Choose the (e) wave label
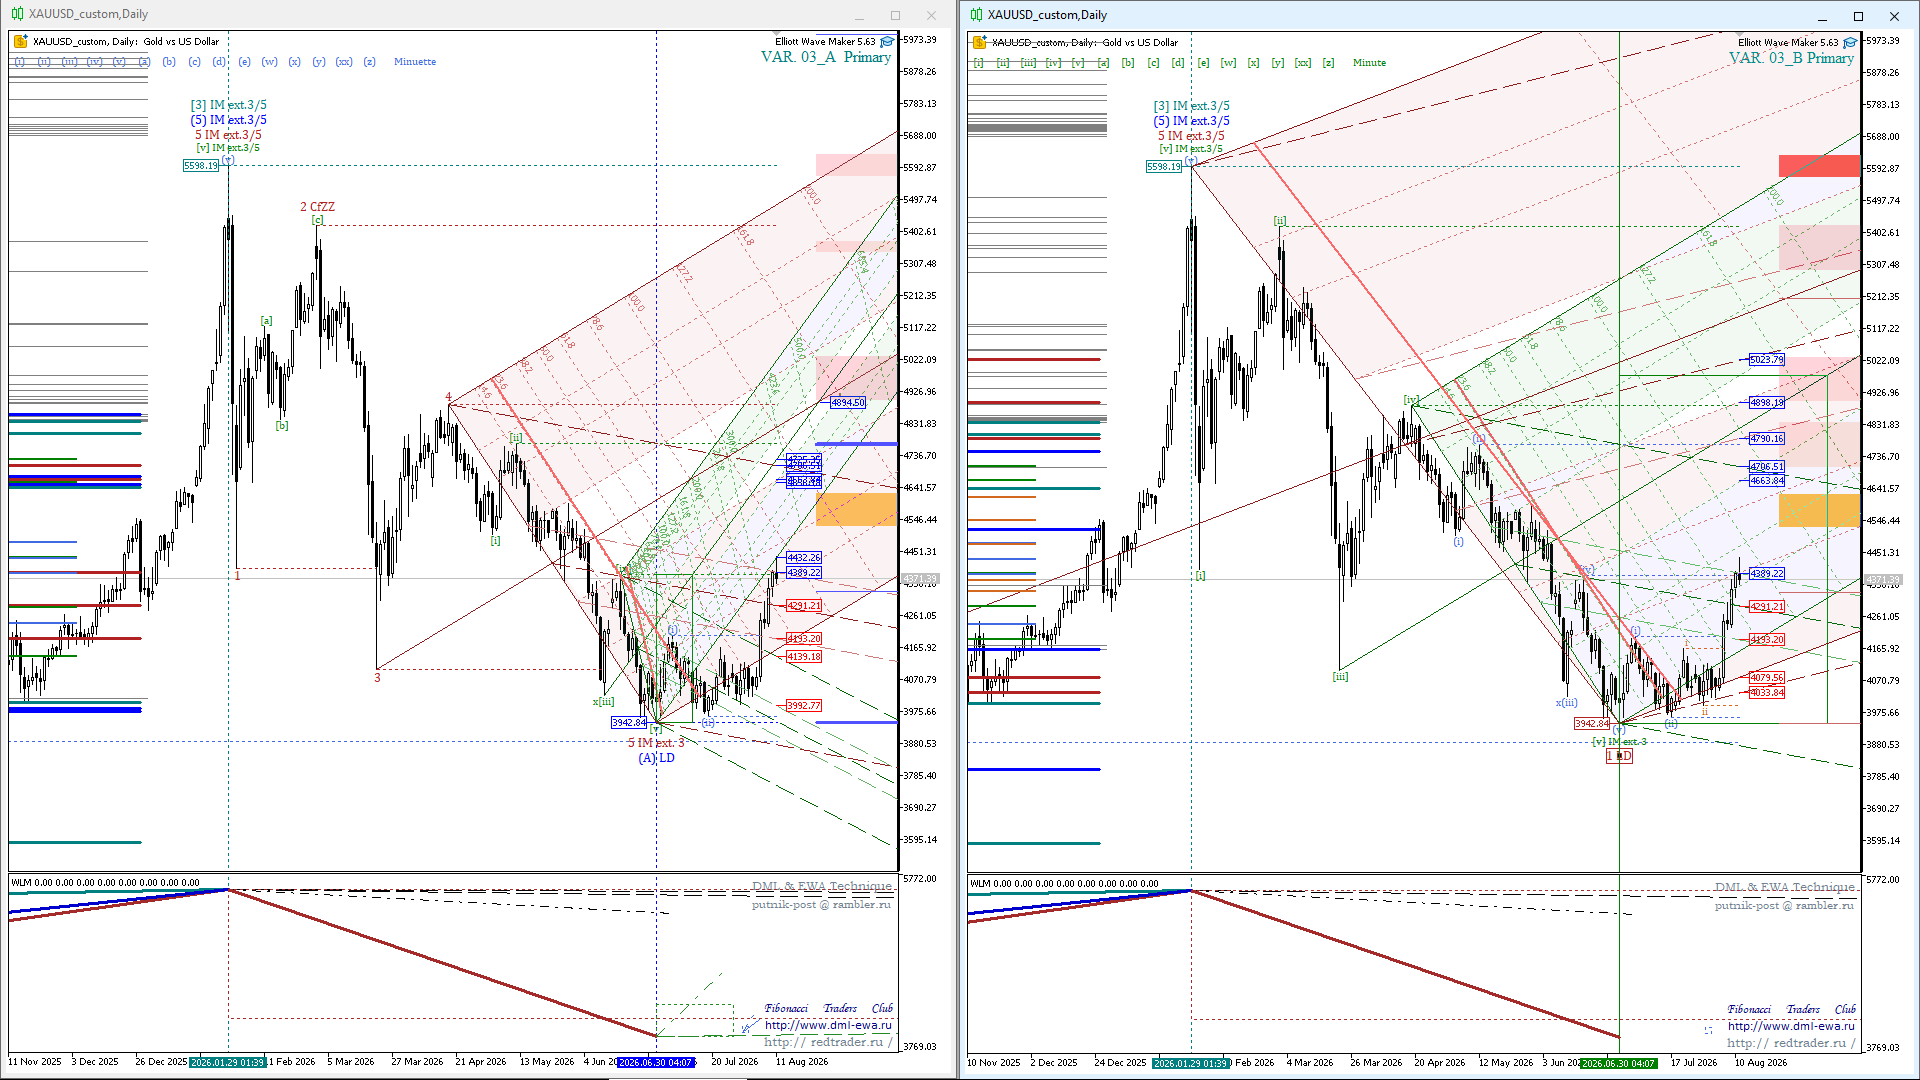1920x1080 pixels. [245, 62]
